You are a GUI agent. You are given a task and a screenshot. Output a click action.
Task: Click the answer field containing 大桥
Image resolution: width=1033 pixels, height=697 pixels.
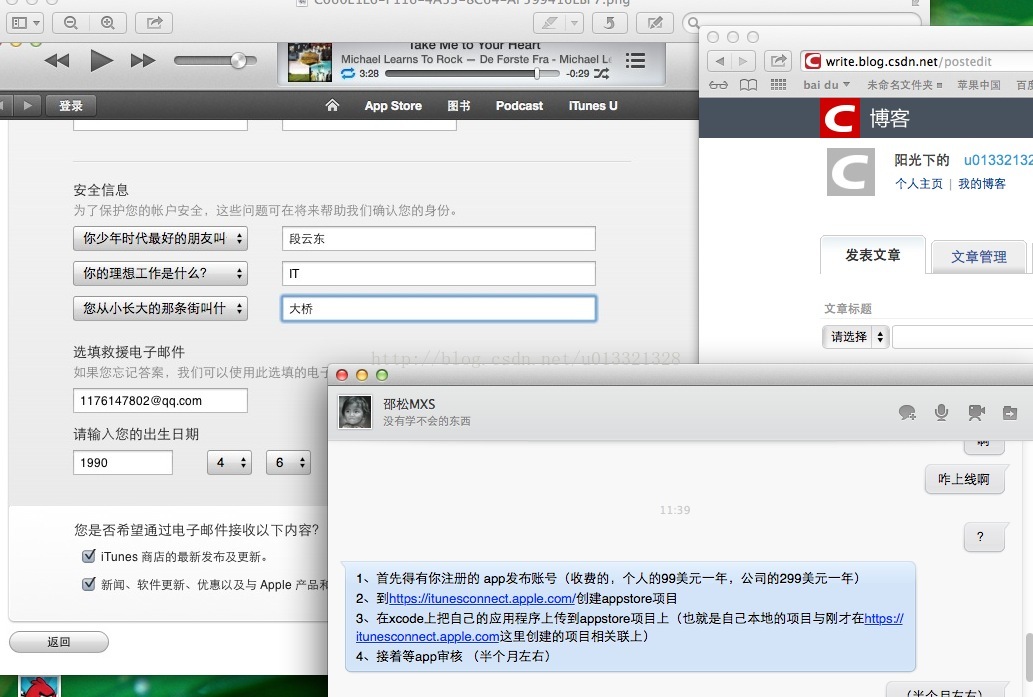pos(439,308)
